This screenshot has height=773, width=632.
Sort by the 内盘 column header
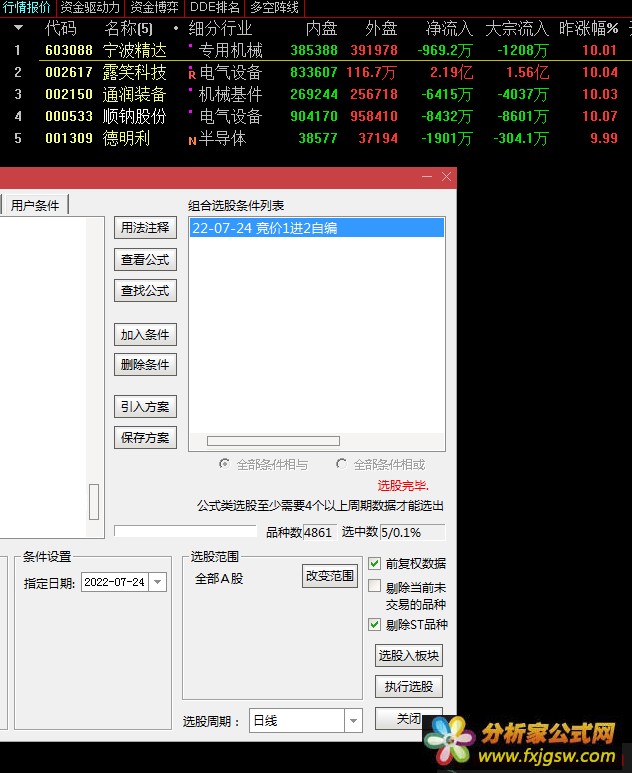click(x=321, y=29)
